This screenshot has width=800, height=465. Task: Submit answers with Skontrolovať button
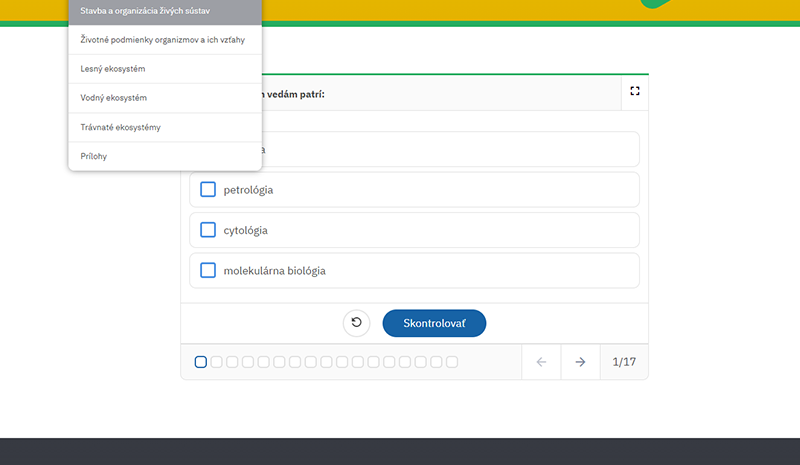point(434,323)
